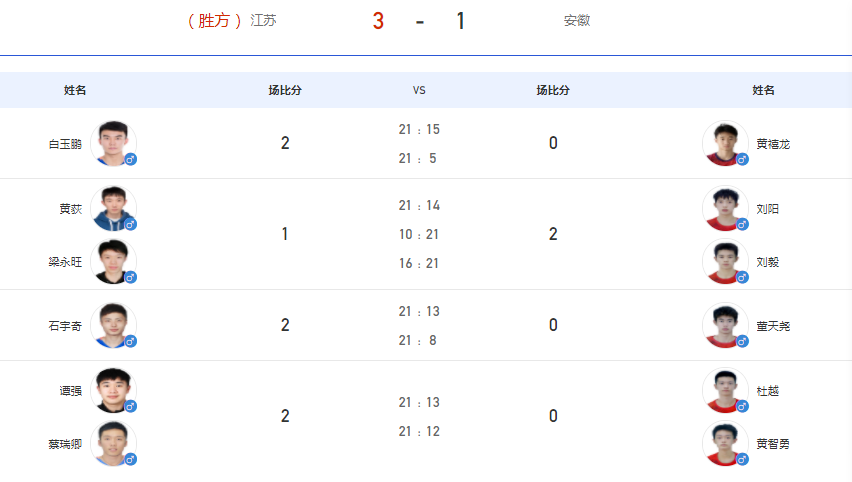Click 白玉鹏's player photo
852x482 pixels.
[113, 143]
